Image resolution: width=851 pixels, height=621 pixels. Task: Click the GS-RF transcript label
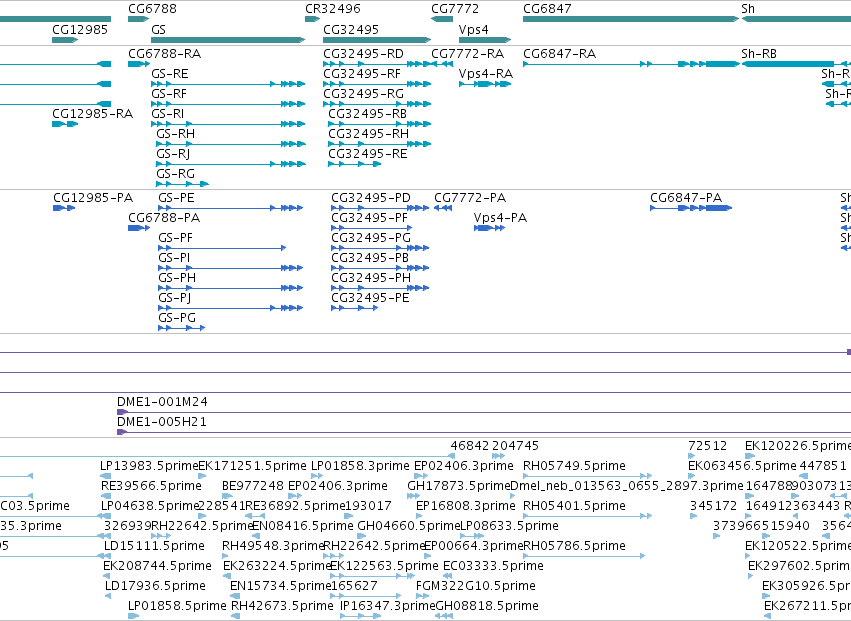point(169,94)
